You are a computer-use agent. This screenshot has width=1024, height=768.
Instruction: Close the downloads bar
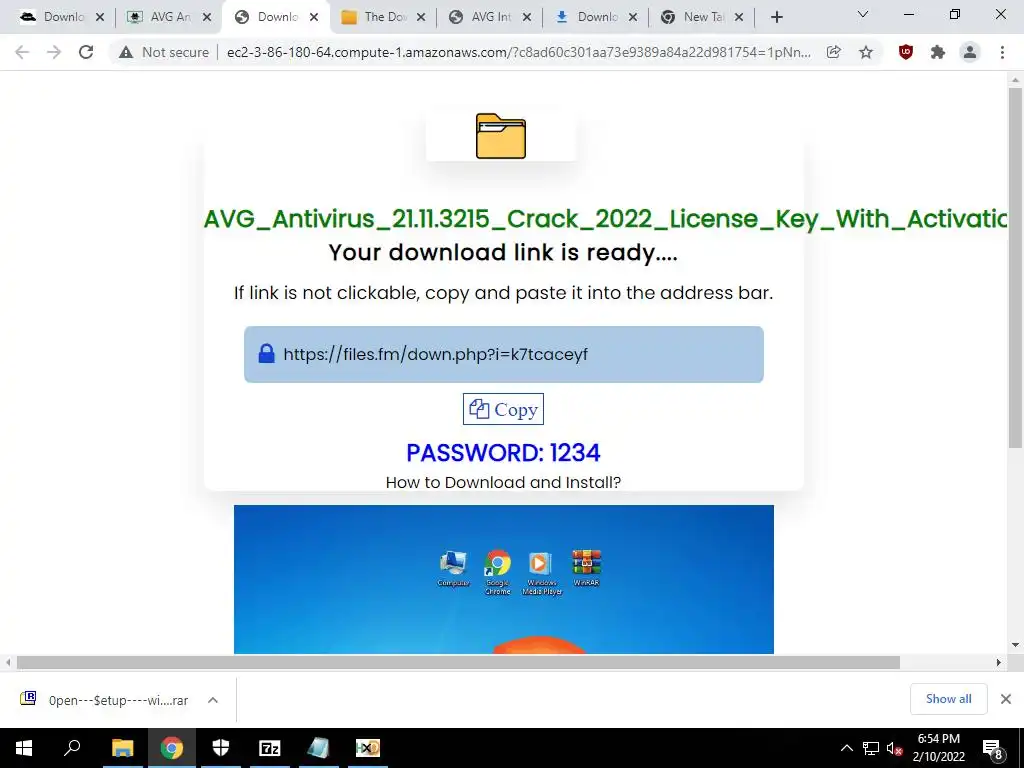(x=1006, y=699)
